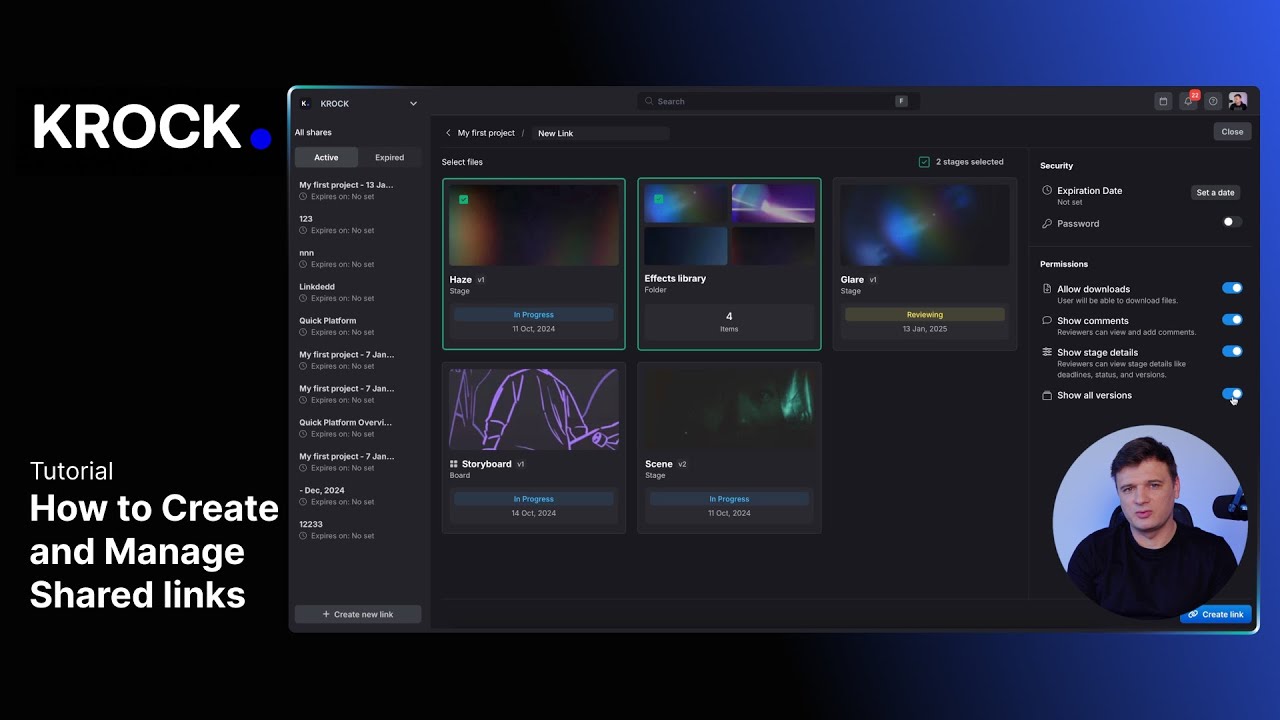Turn off the Show comments switch
The image size is (1280, 720).
pos(1232,320)
